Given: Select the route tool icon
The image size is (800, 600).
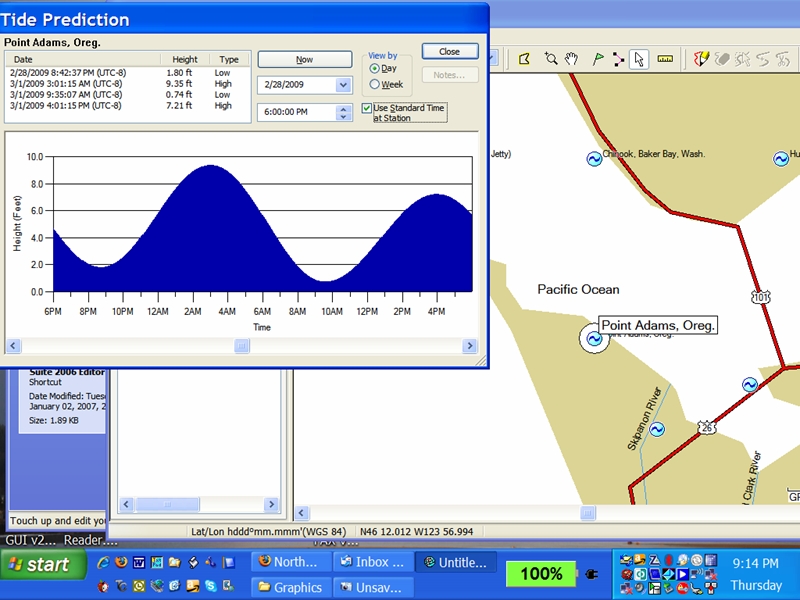Looking at the screenshot, I should (x=618, y=60).
